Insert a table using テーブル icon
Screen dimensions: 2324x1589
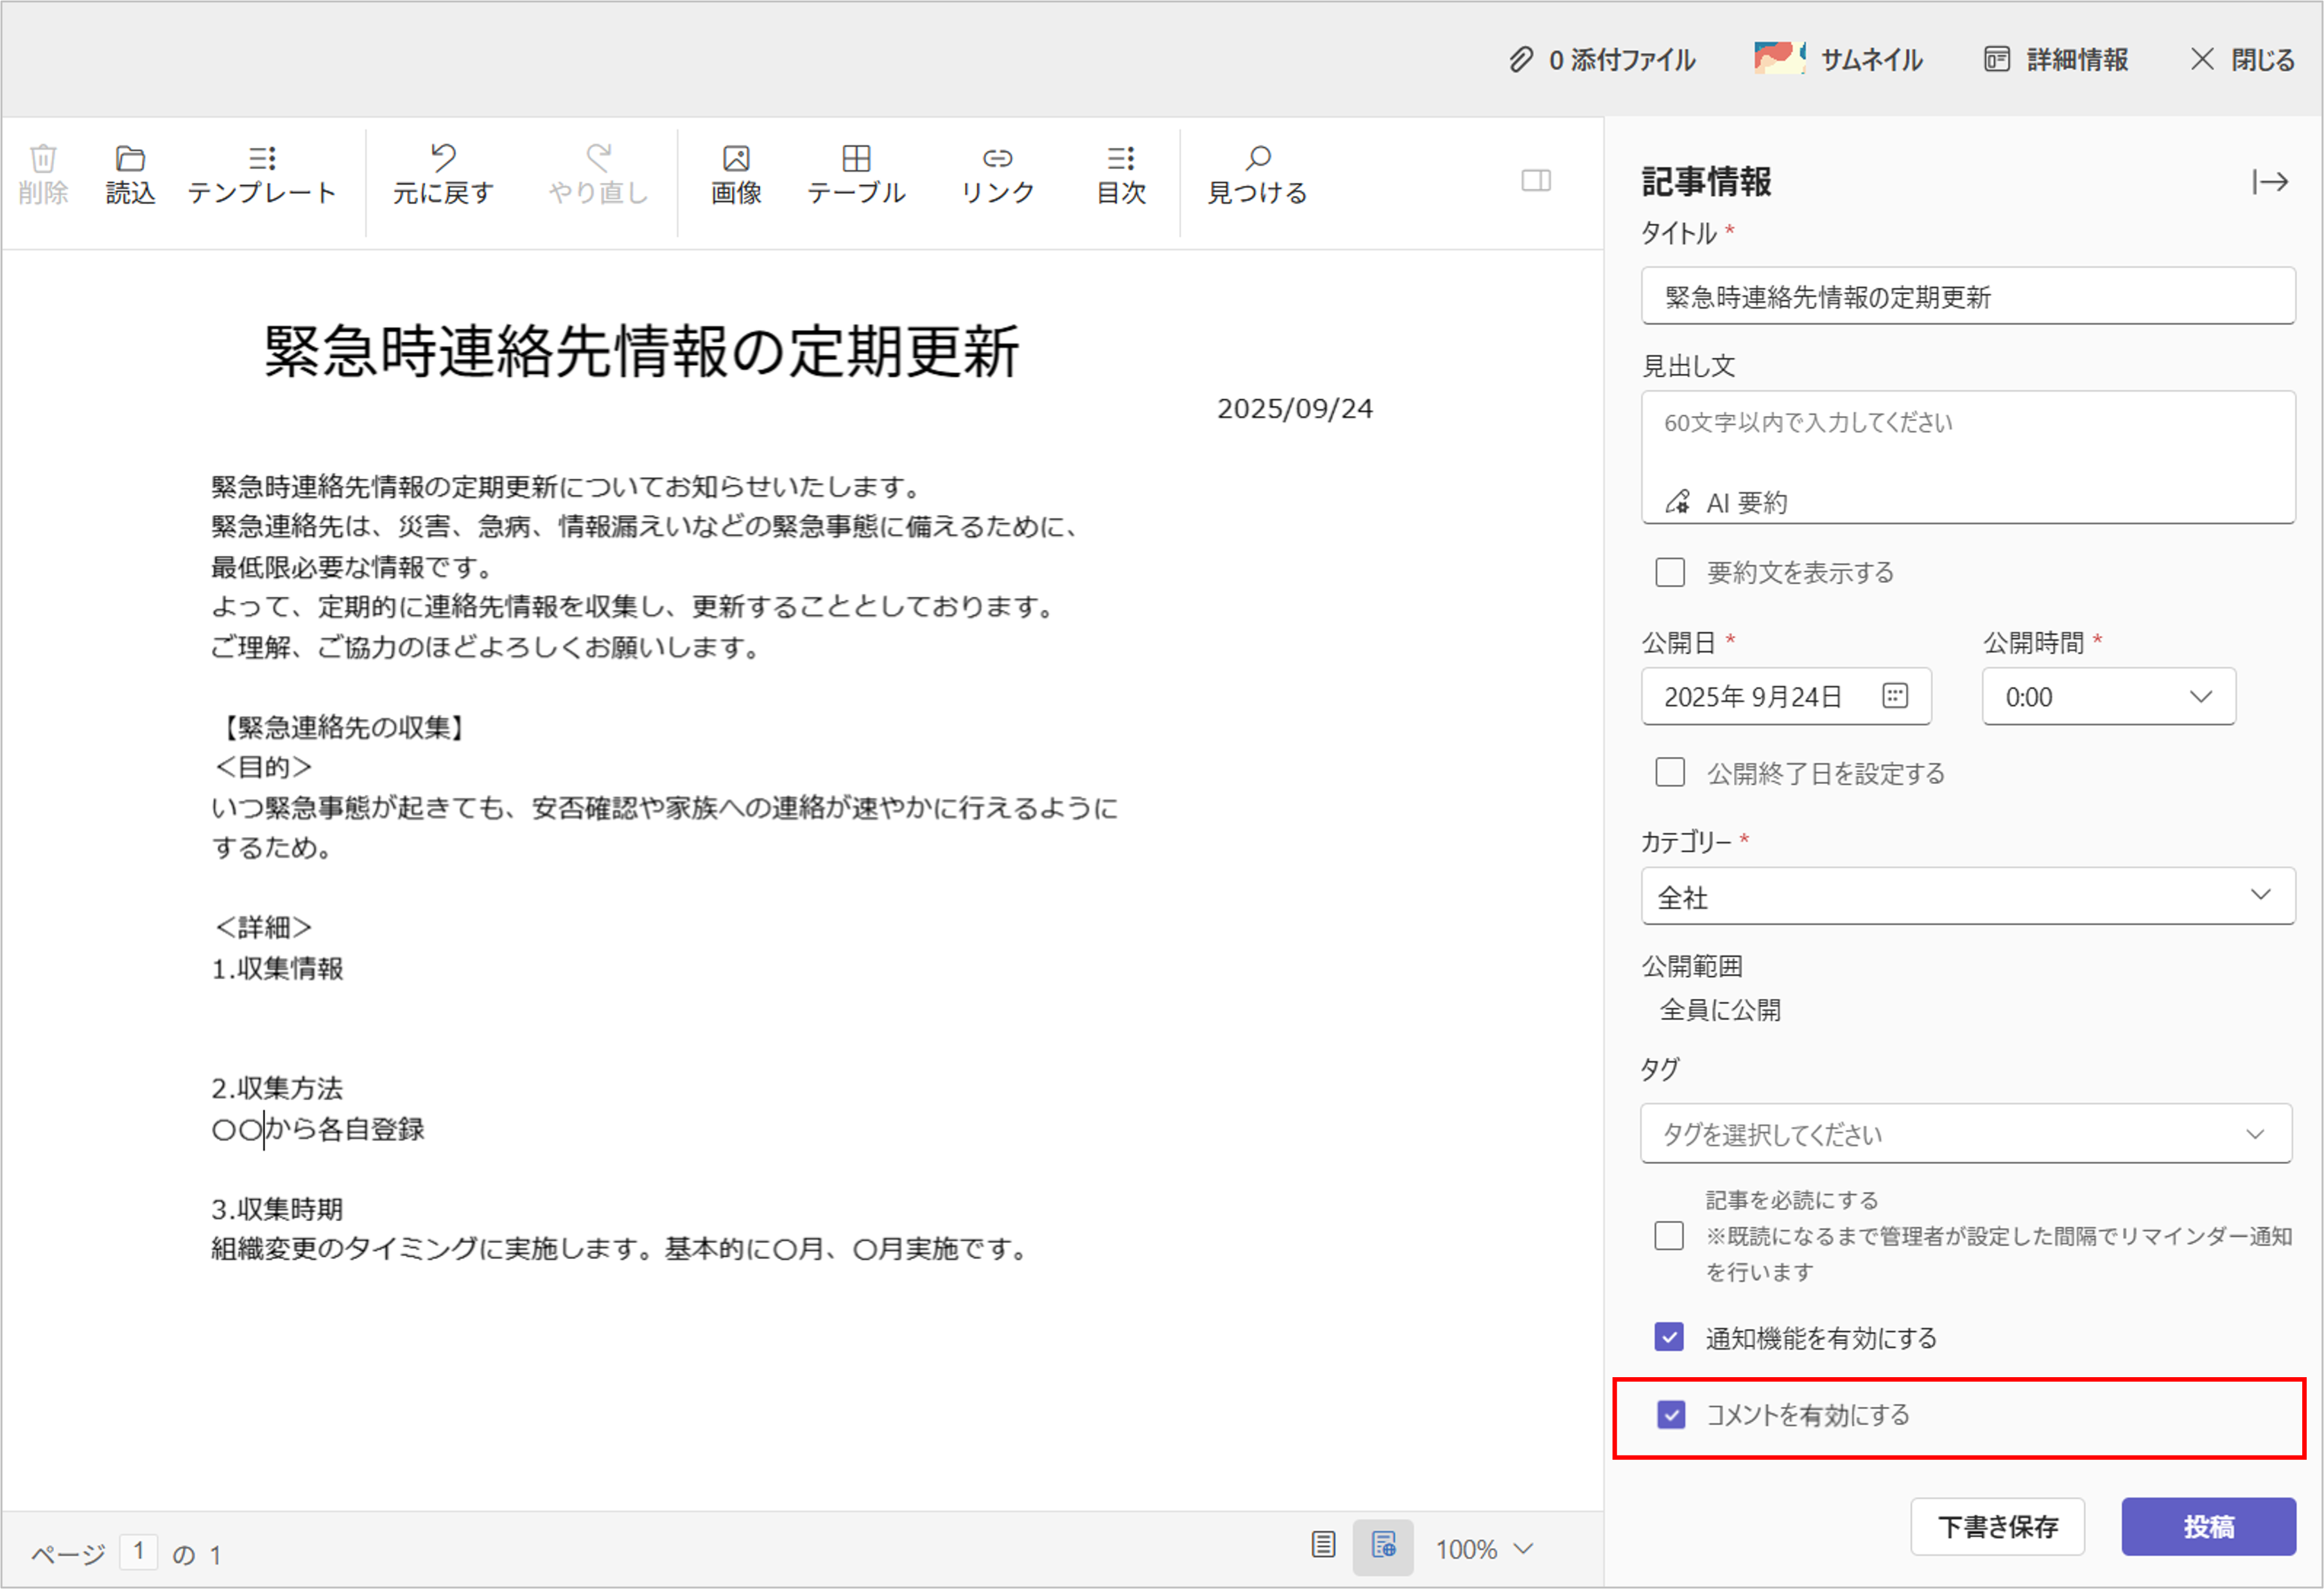[856, 159]
